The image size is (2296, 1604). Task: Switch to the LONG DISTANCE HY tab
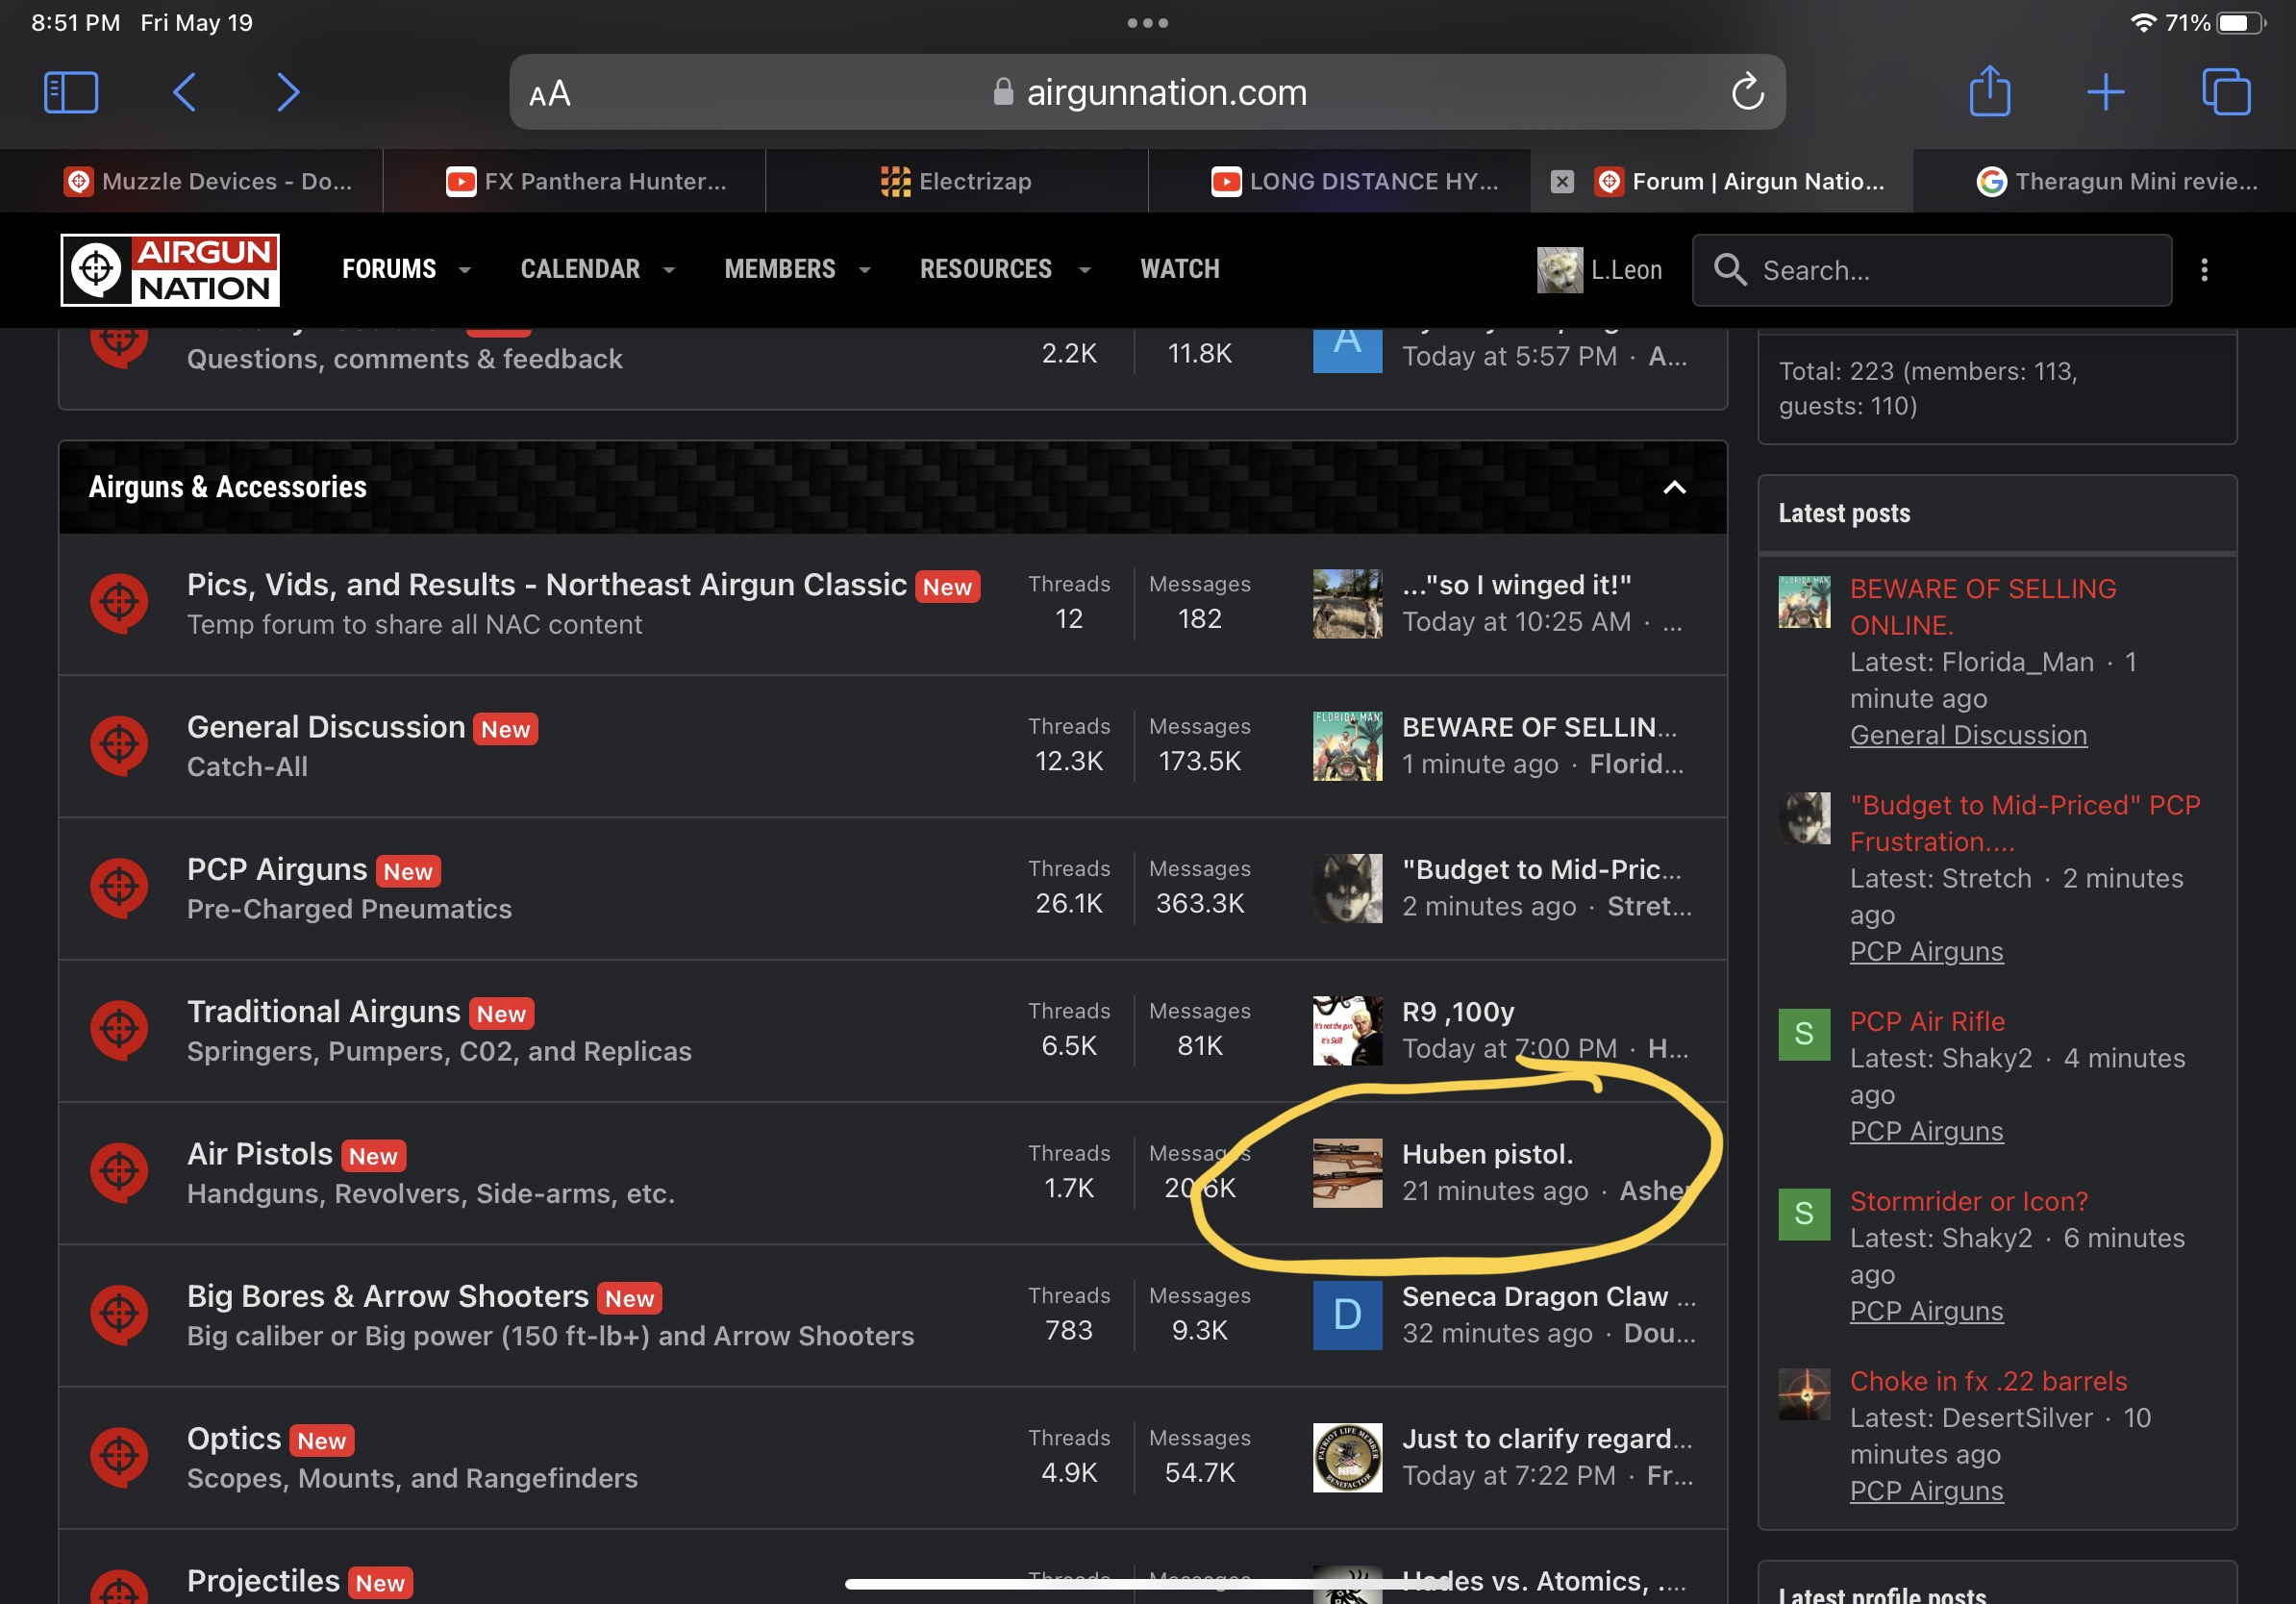[x=1340, y=181]
